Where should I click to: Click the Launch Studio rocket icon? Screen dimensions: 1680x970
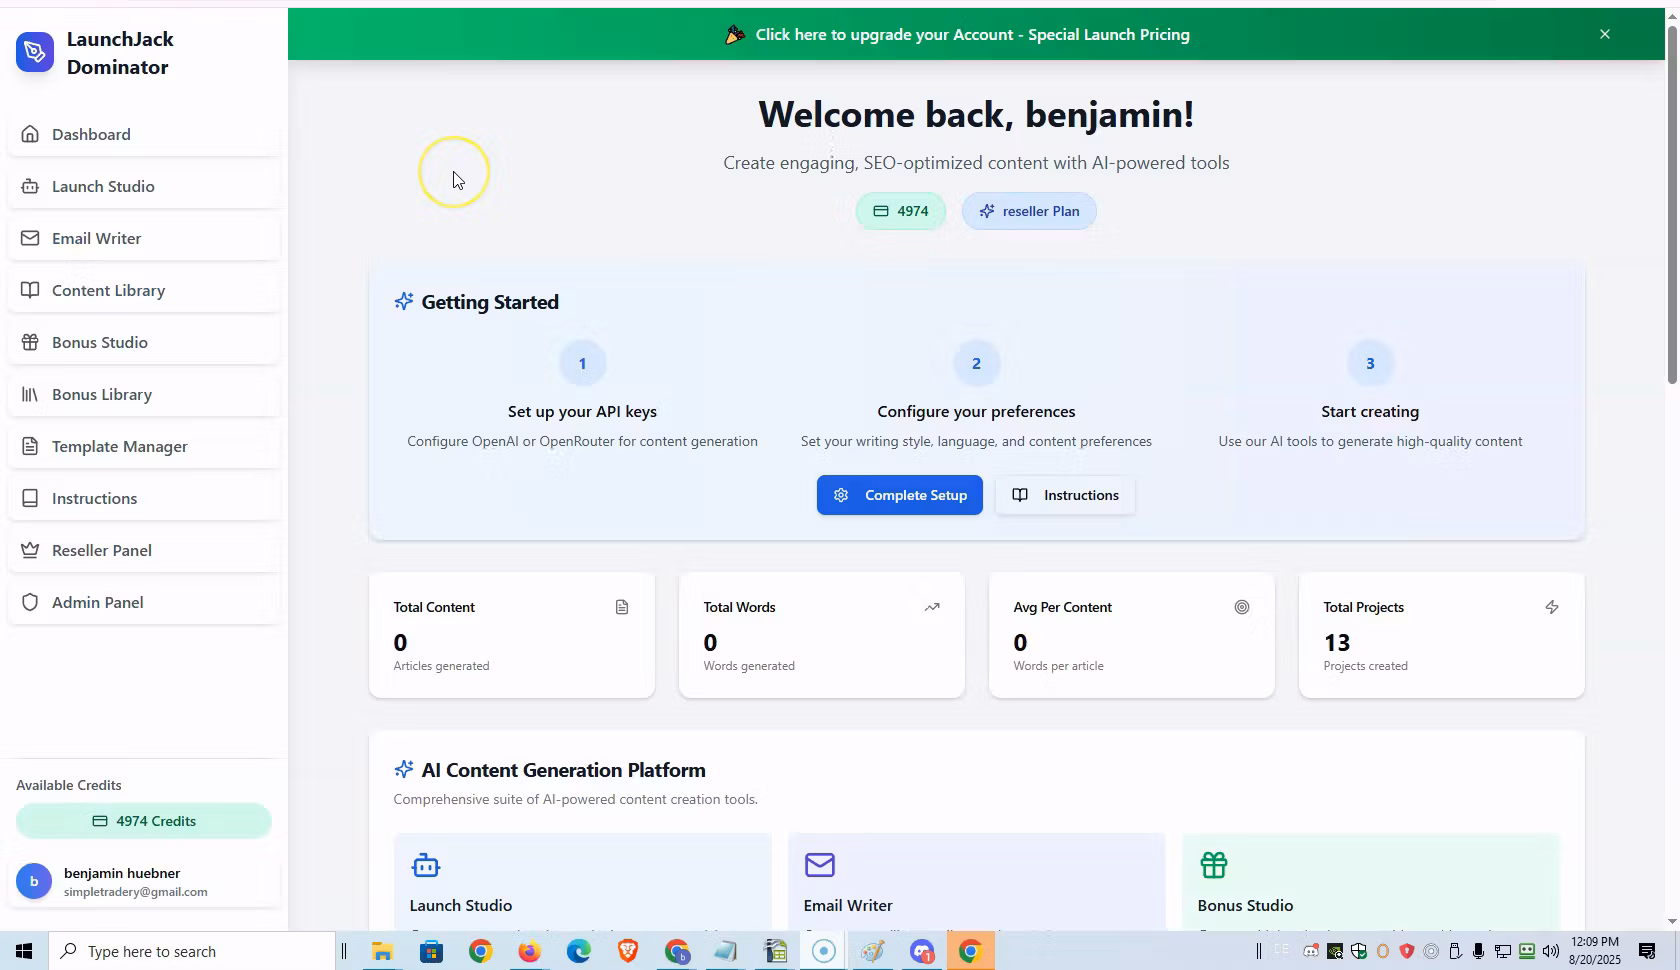click(30, 186)
